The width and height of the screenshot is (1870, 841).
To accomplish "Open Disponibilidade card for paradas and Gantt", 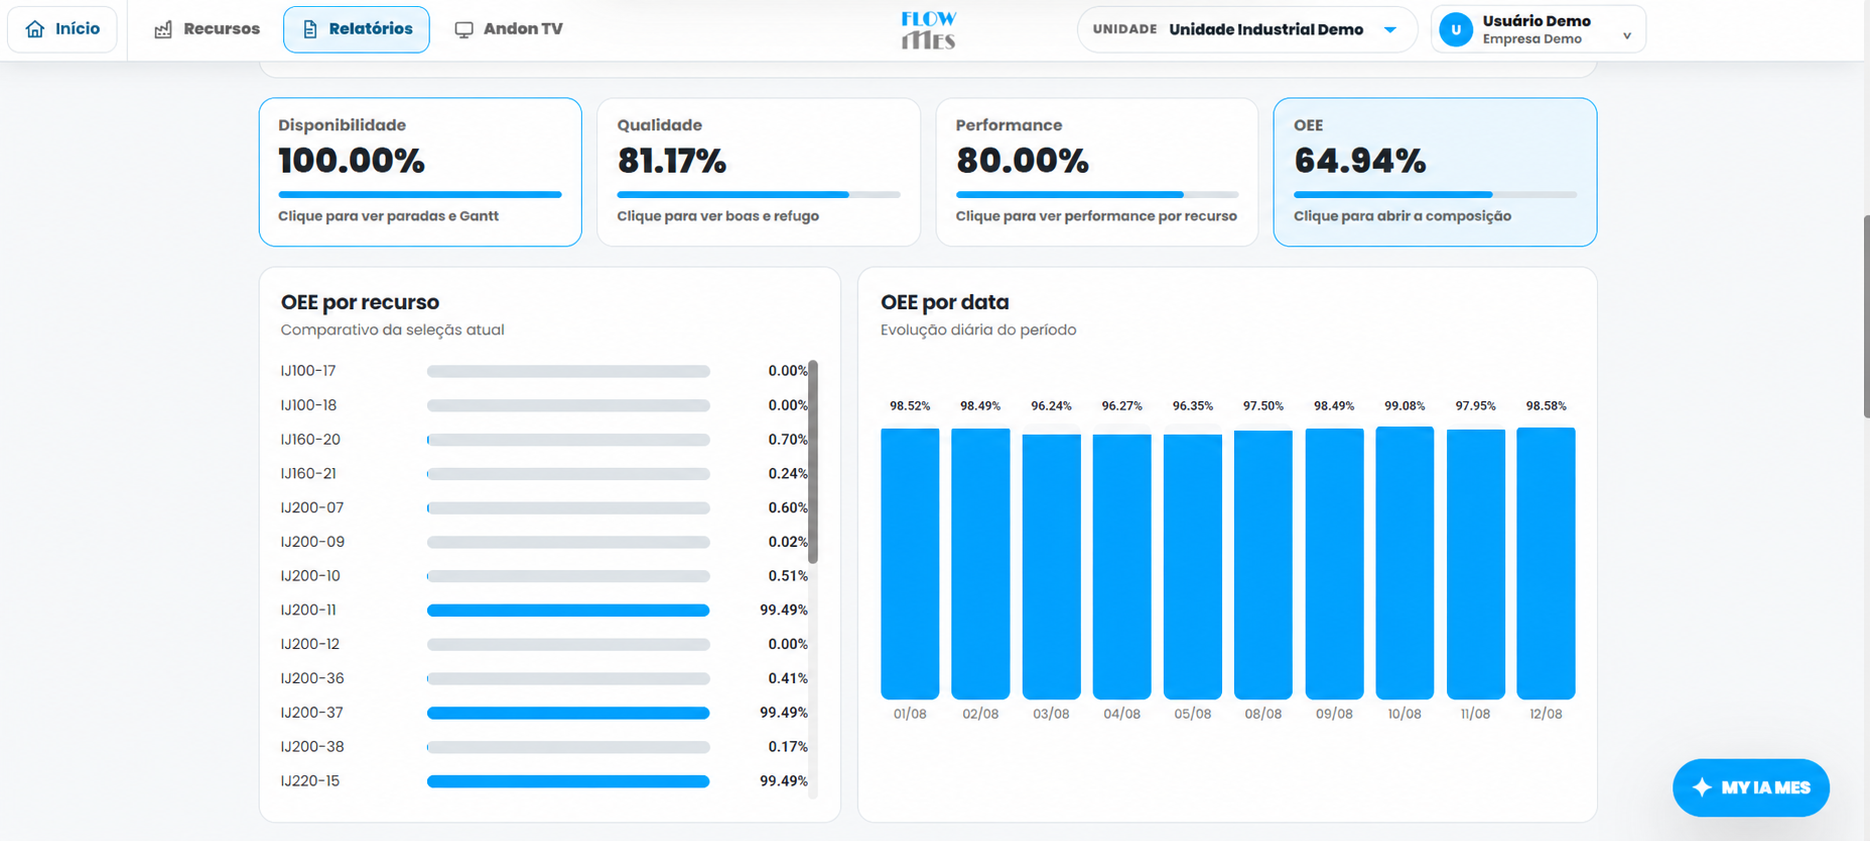I will point(420,172).
